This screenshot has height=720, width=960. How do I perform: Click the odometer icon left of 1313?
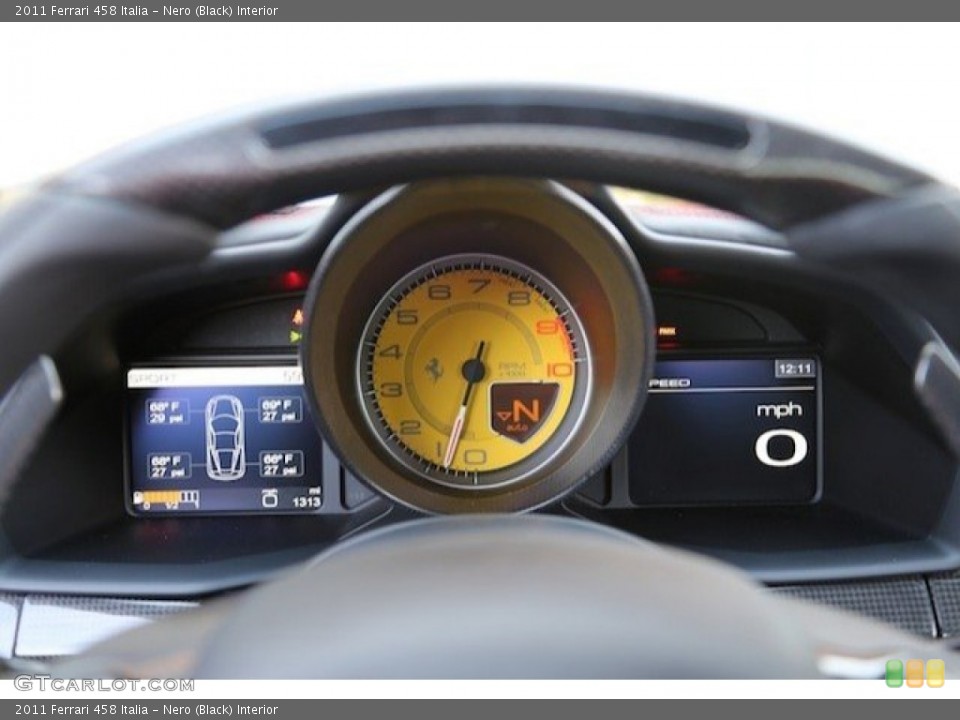tap(269, 498)
